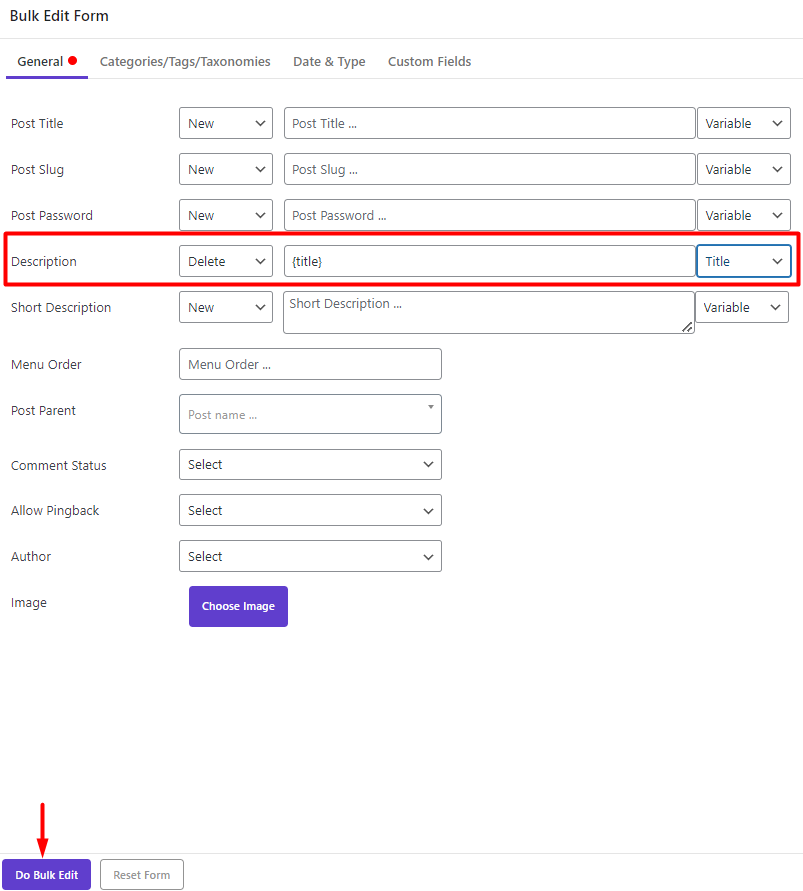The width and height of the screenshot is (803, 891).
Task: Click the Do Bulk Edit button
Action: point(47,875)
